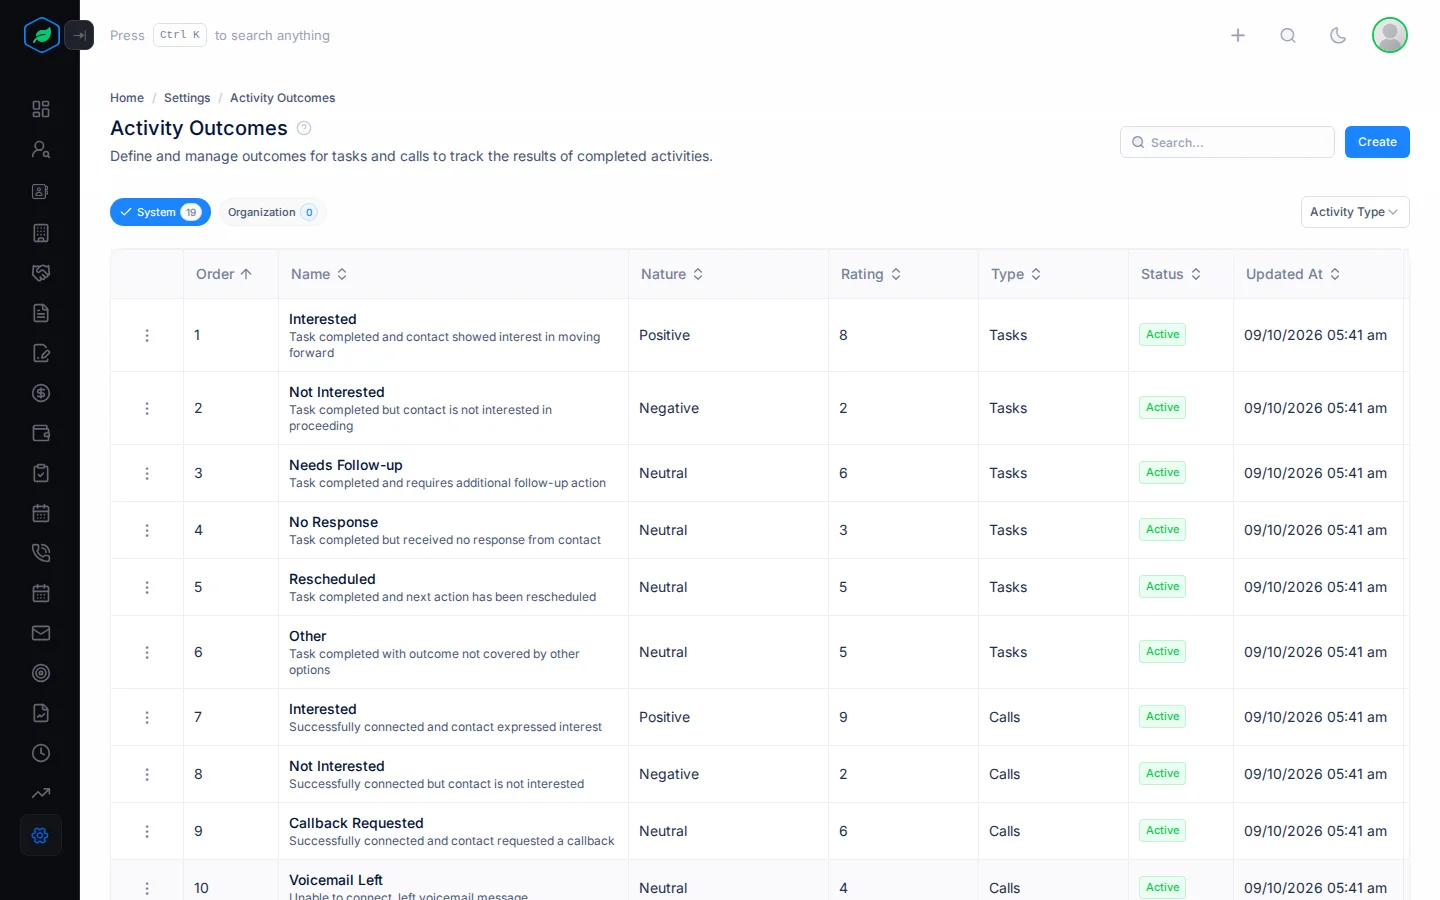Screen dimensions: 1440x900
Task: Select the System tab
Action: pyautogui.click(x=160, y=212)
